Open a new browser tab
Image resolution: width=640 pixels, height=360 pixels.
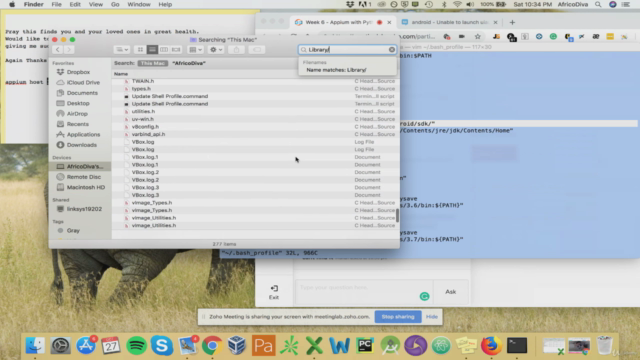pyautogui.click(x=512, y=22)
